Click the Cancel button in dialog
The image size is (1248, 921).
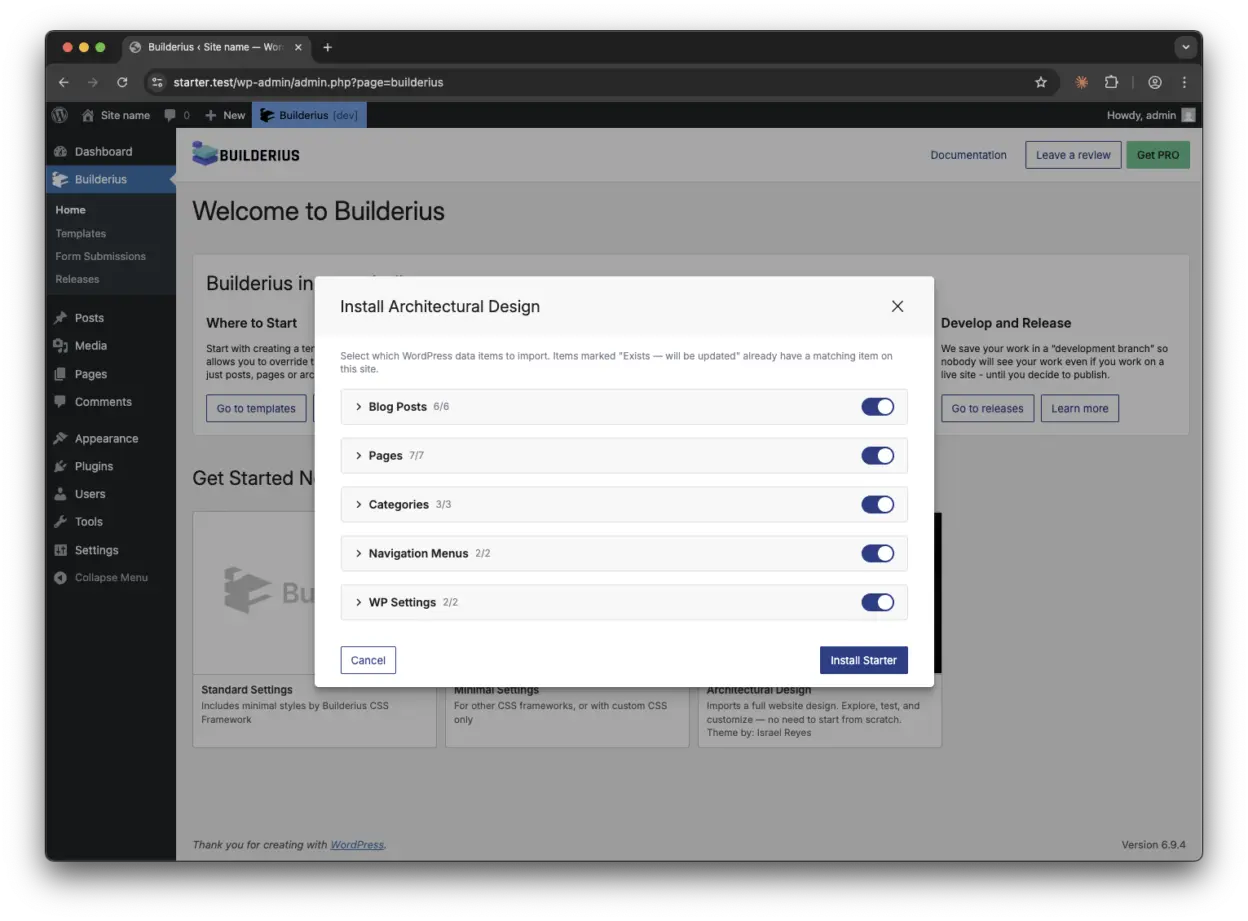coord(368,660)
